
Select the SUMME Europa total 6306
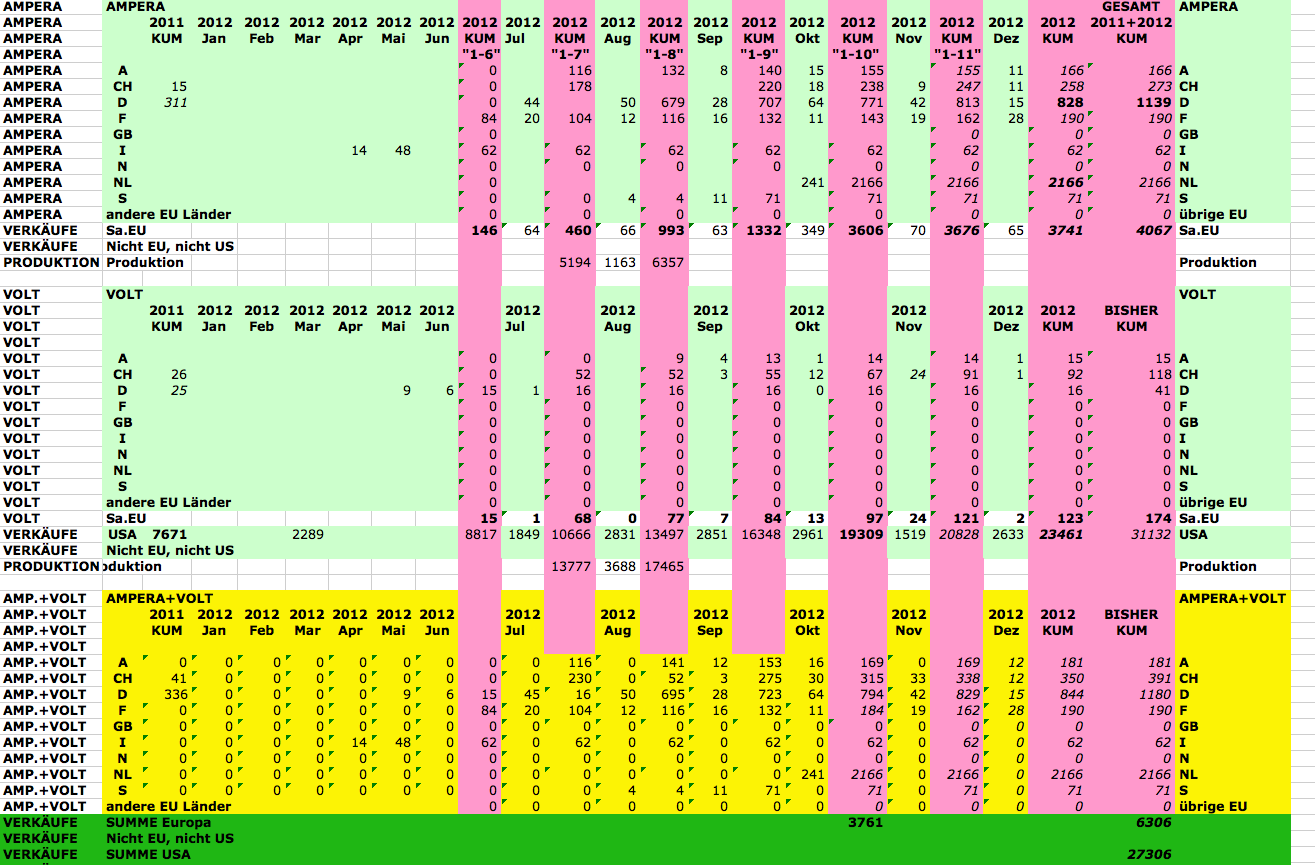point(1150,822)
